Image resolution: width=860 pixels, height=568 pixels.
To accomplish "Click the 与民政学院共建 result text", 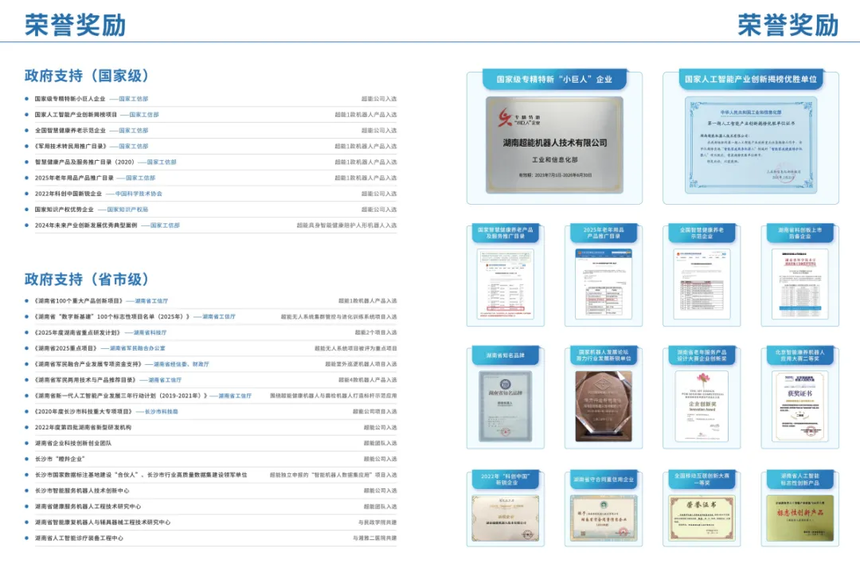I will (377, 522).
